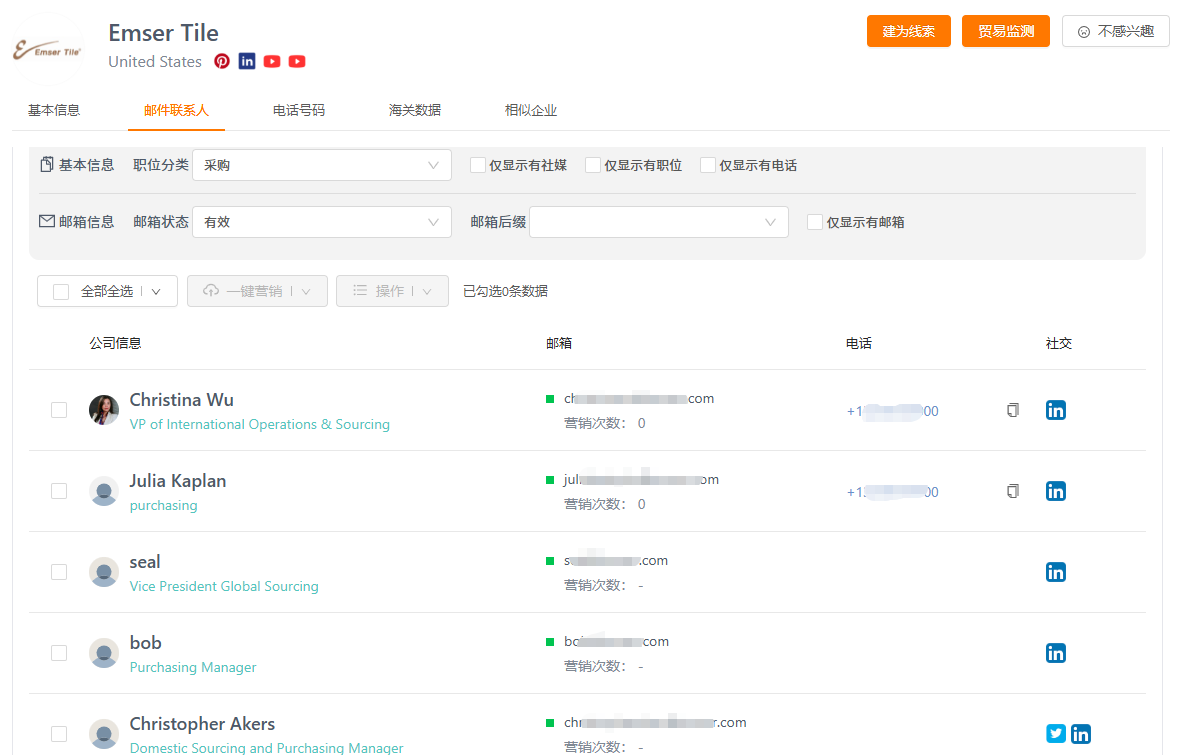Click the first YouTube icon in header
The width and height of the screenshot is (1185, 755).
[272, 61]
